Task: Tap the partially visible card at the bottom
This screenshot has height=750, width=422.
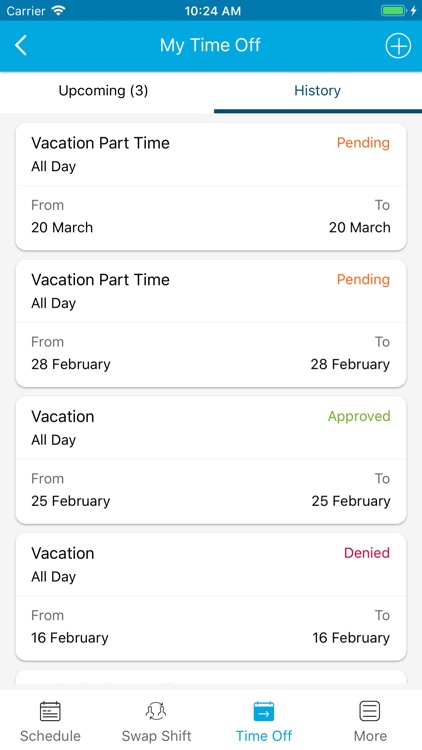Action: 211,679
